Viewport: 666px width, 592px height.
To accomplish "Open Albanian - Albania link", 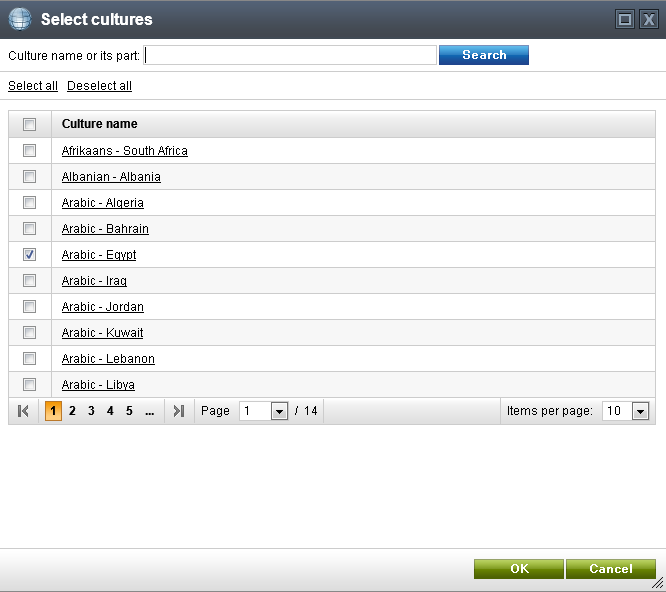I will [x=111, y=177].
